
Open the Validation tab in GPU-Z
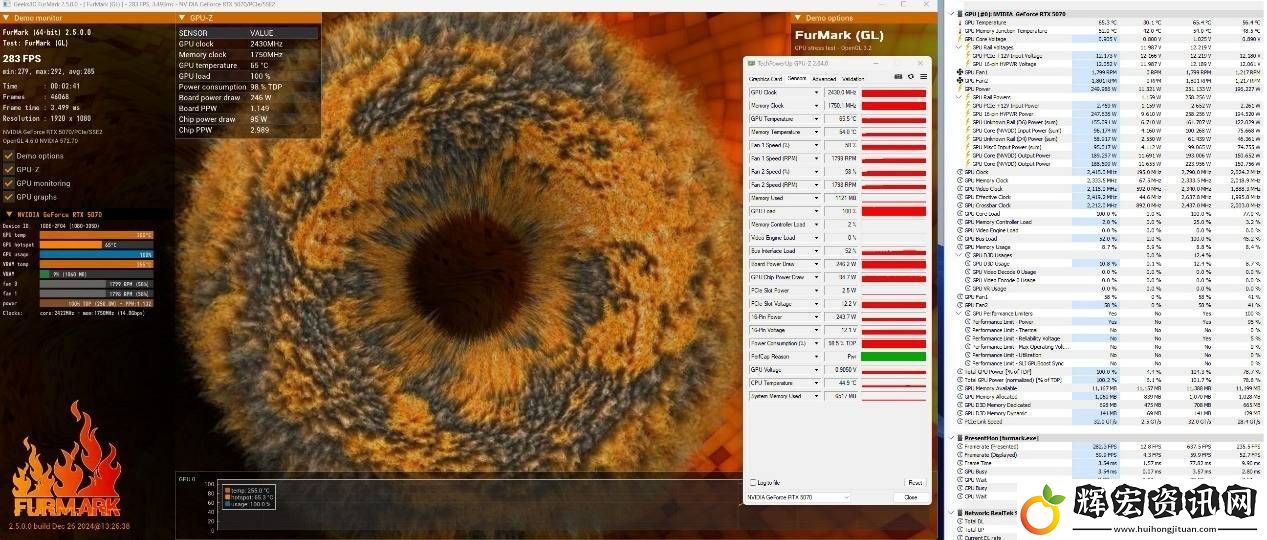tap(853, 78)
